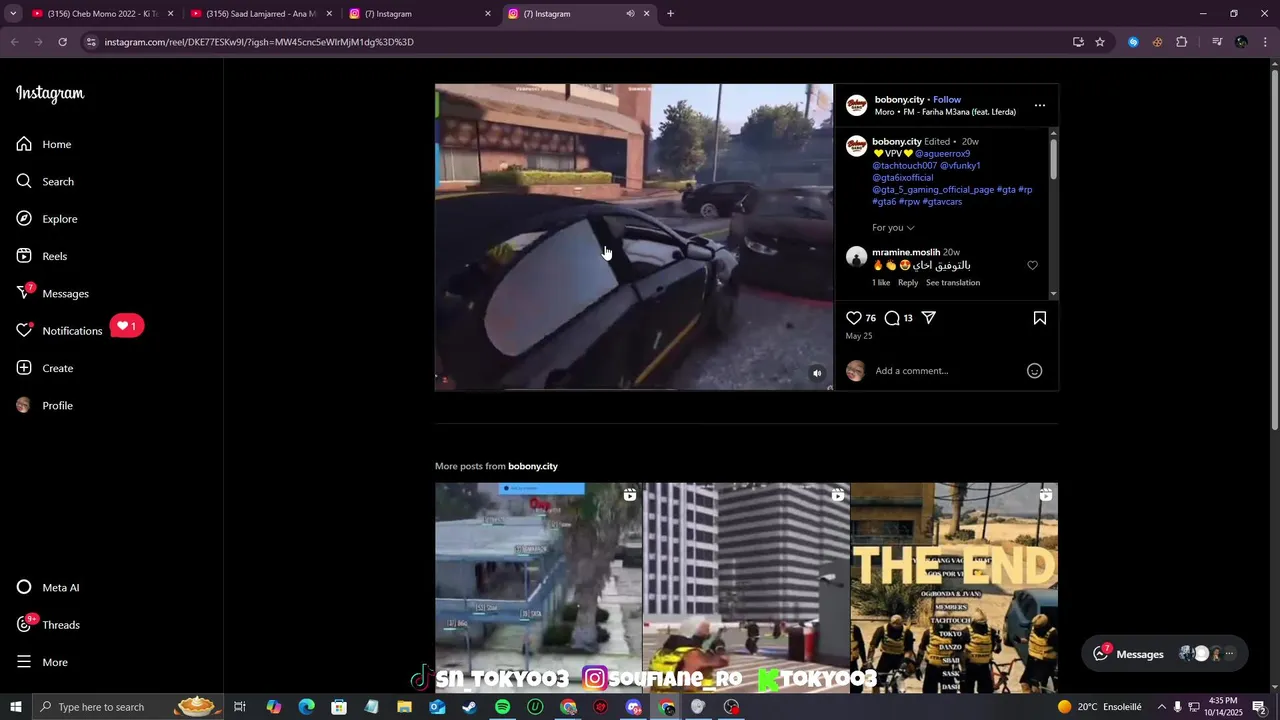This screenshot has width=1280, height=720.
Task: Open Threads from the sidebar
Action: 48,624
